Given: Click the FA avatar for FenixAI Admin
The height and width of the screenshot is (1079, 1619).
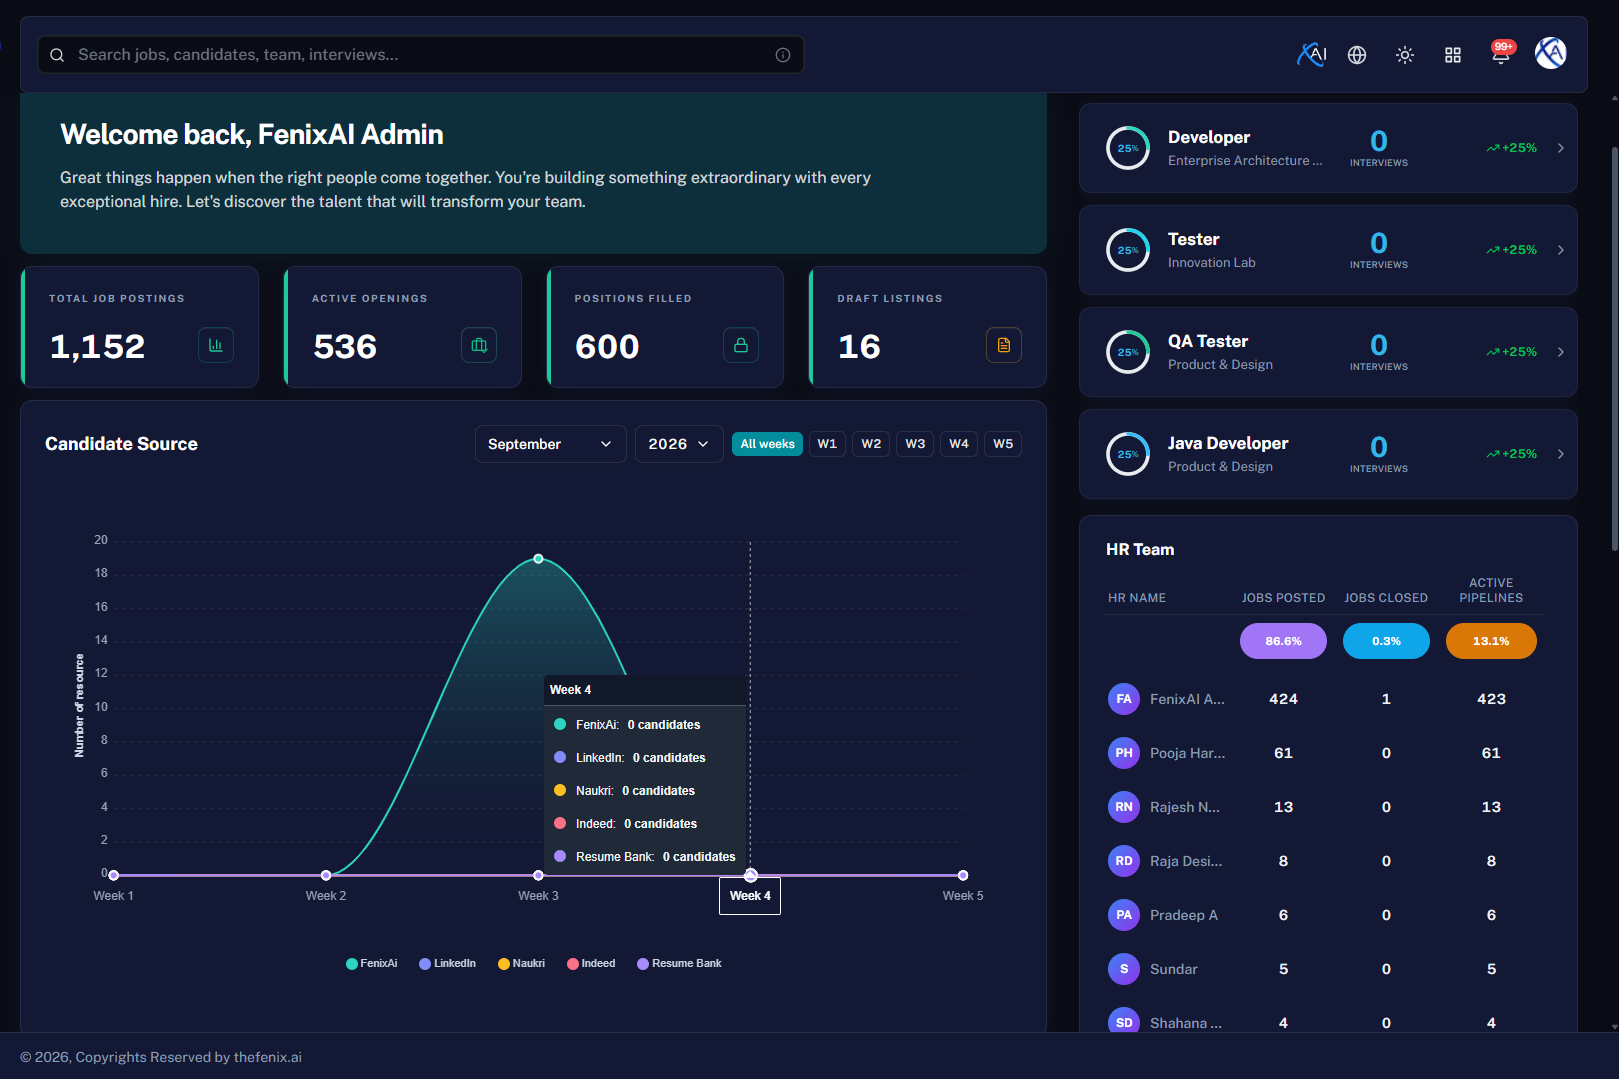Looking at the screenshot, I should [x=1124, y=699].
